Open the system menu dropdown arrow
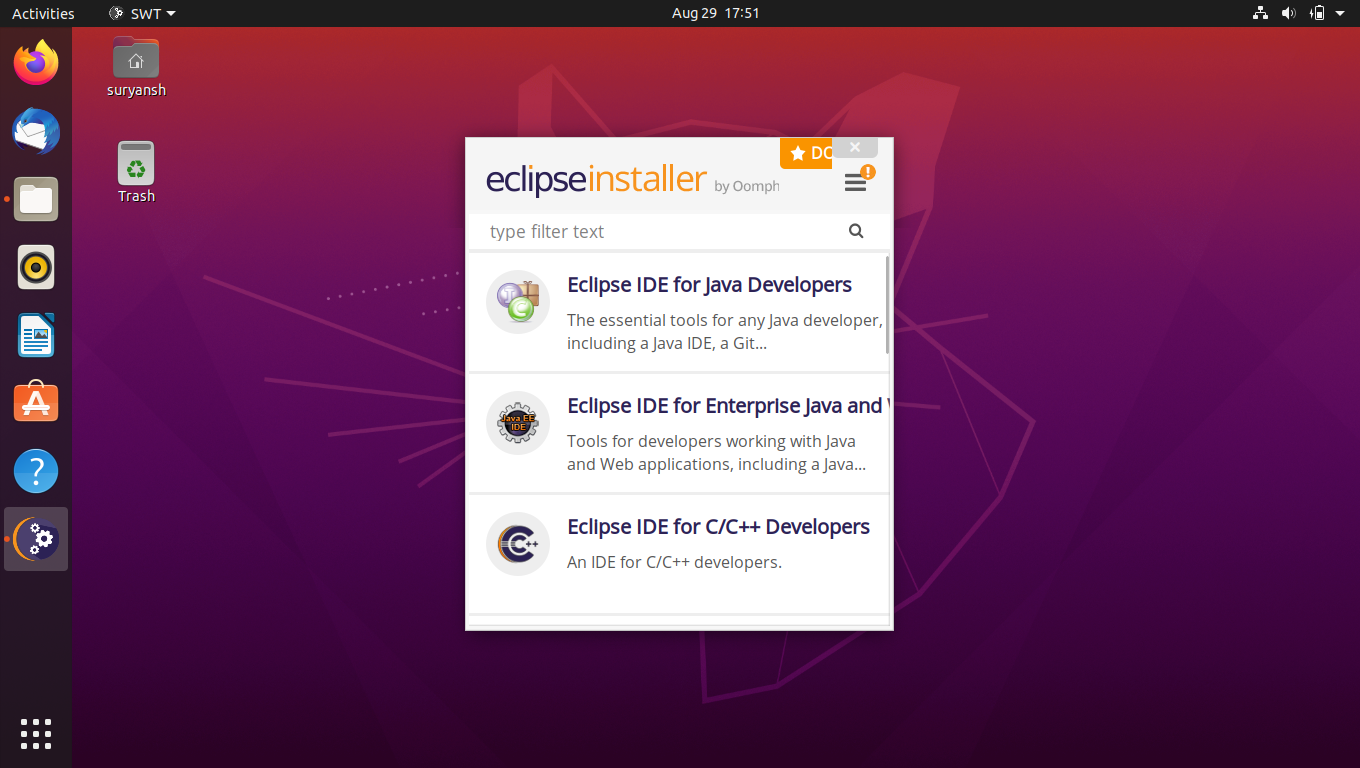This screenshot has height=768, width=1360. (x=1340, y=13)
